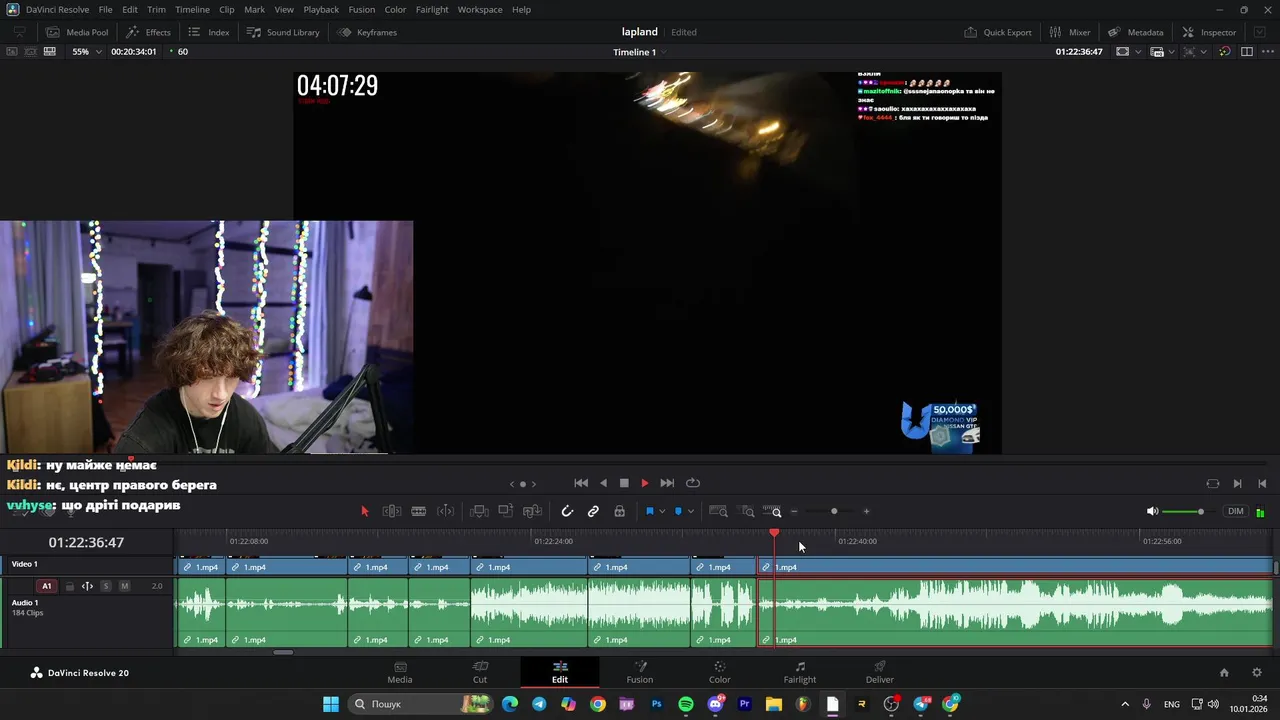Adjust the timeline zoom slider handle
This screenshot has width=1280, height=720.
pyautogui.click(x=834, y=511)
